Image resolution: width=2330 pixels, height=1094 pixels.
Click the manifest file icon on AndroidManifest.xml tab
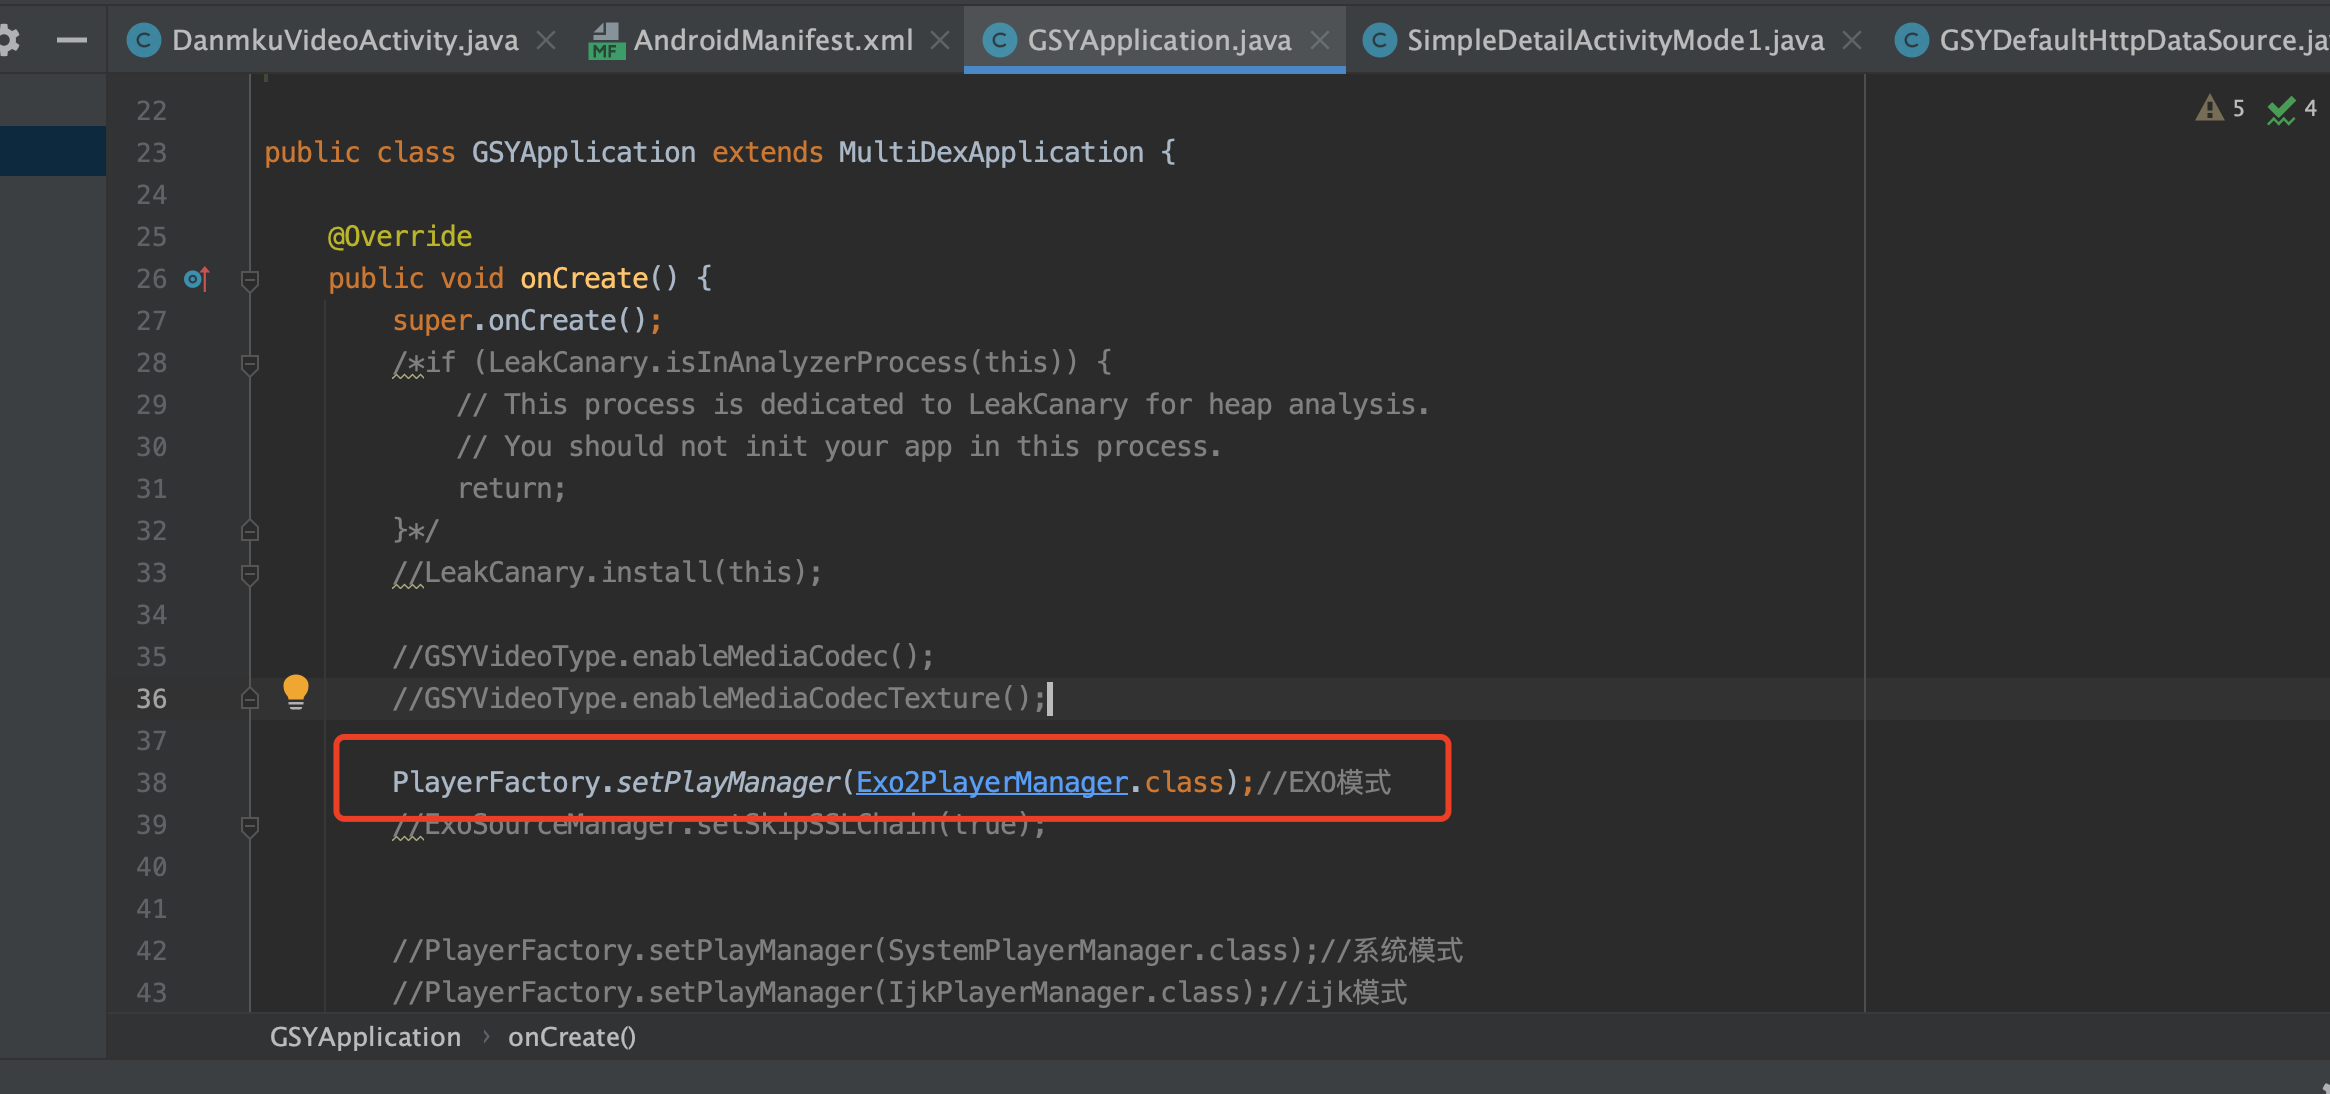point(606,42)
